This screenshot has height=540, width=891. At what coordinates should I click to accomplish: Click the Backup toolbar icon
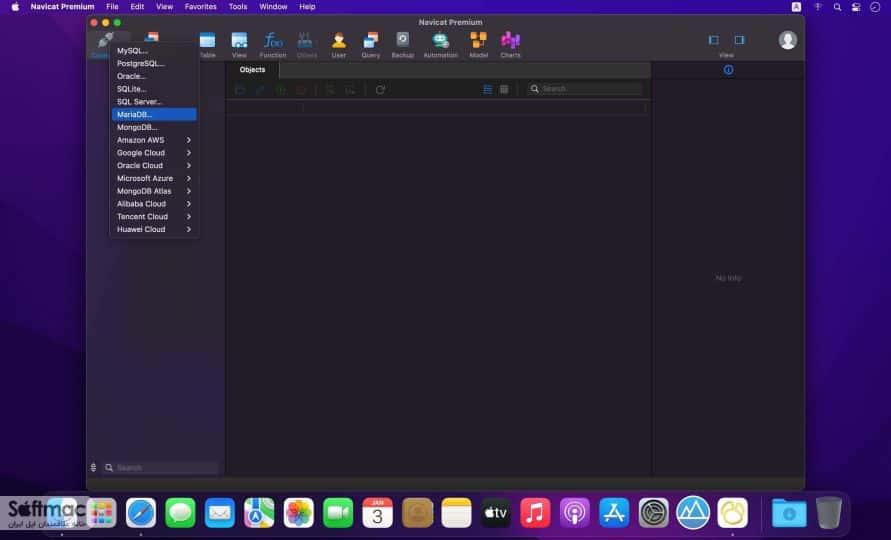pyautogui.click(x=402, y=44)
